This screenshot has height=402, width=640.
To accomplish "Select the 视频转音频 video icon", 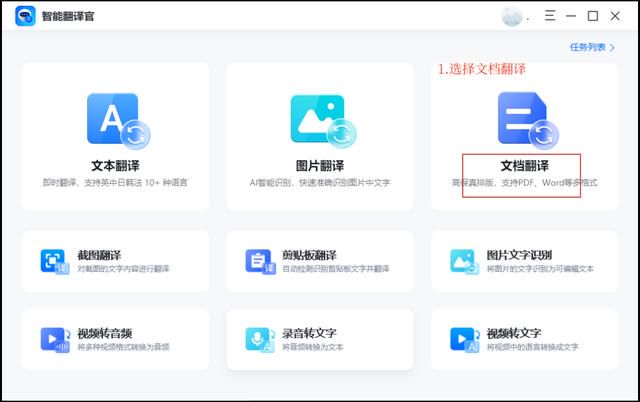I will point(55,340).
